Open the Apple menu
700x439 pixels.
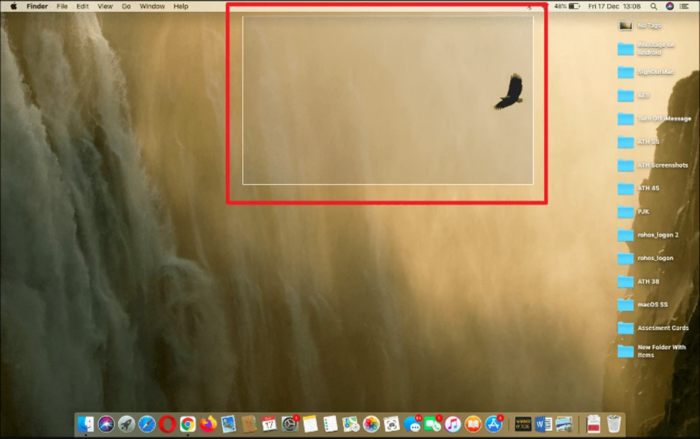click(13, 6)
